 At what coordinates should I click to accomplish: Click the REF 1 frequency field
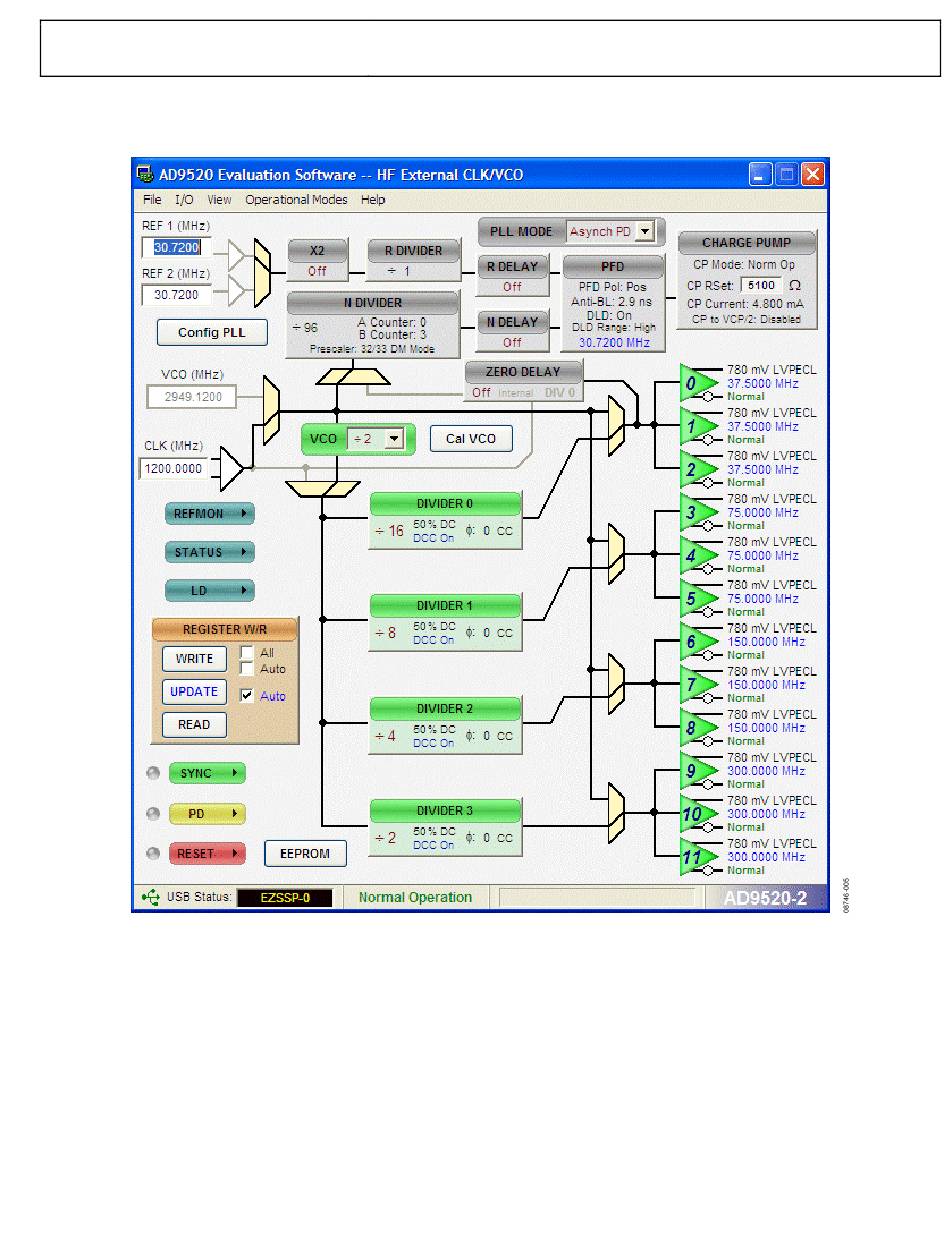(x=176, y=247)
